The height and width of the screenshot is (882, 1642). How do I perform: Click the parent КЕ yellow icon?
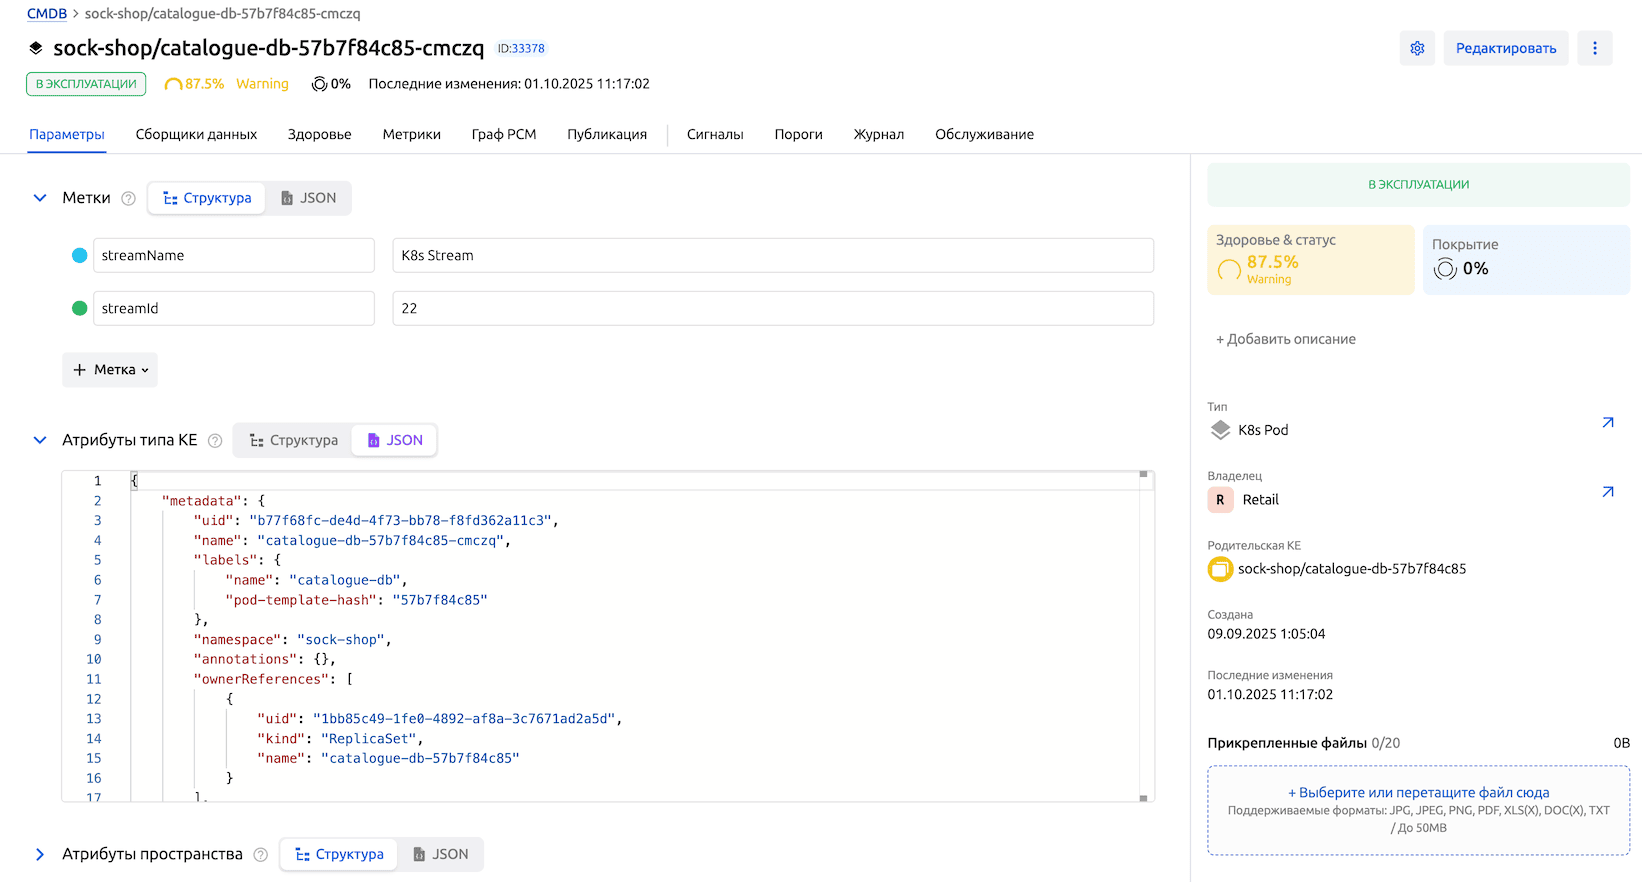(x=1220, y=569)
